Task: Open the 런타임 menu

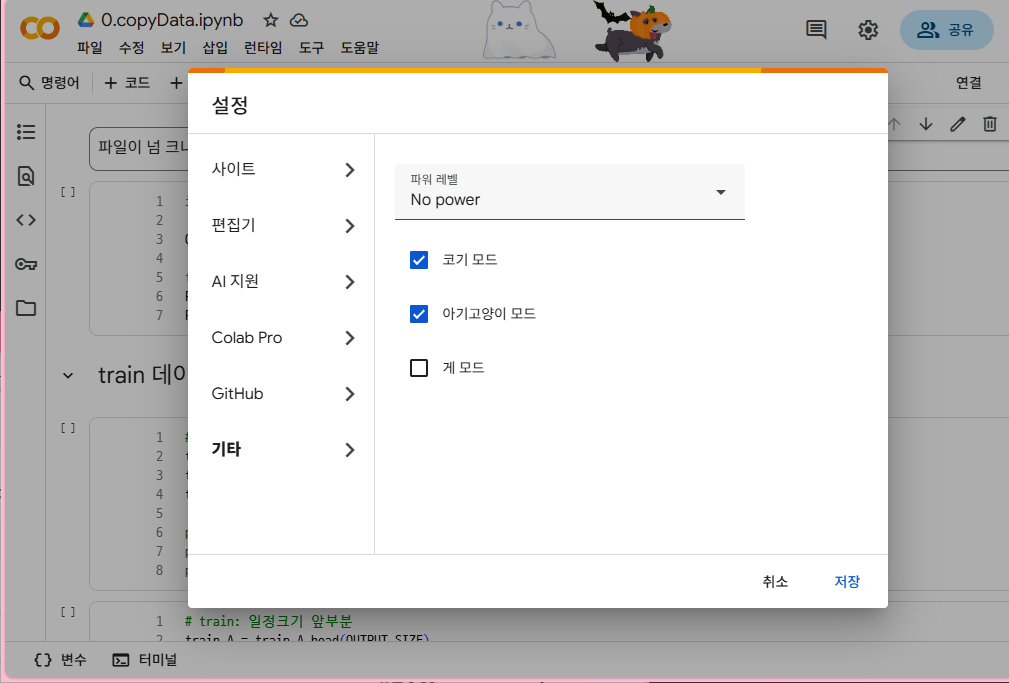Action: [x=263, y=47]
